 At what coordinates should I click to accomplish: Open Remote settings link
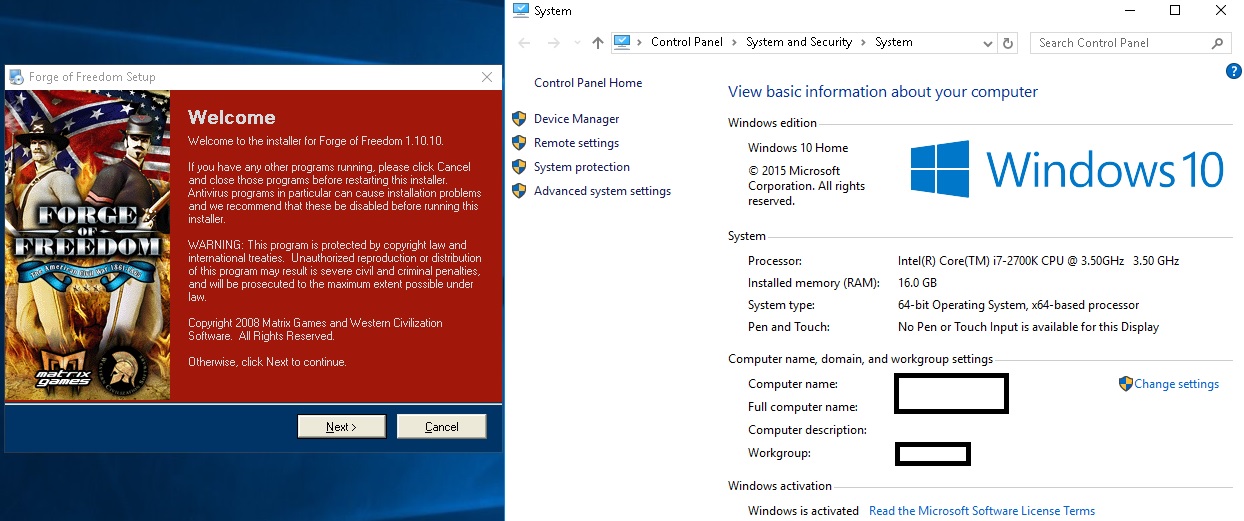point(576,143)
